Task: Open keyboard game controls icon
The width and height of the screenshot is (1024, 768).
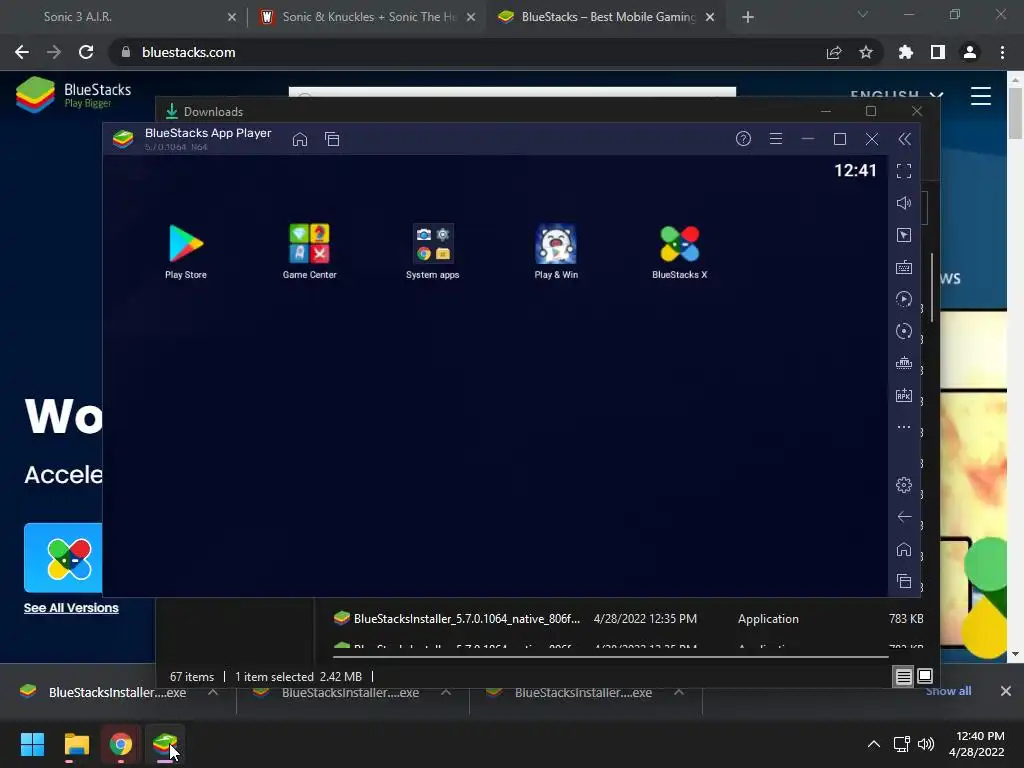Action: click(x=904, y=267)
